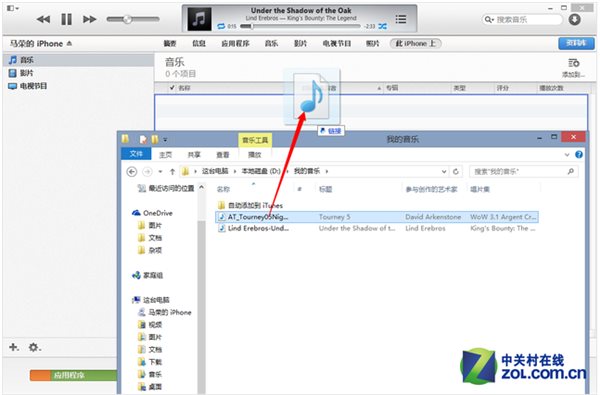This screenshot has height=395, width=600.
Task: Sort by 专辑 column header in iTunes
Action: [x=392, y=88]
